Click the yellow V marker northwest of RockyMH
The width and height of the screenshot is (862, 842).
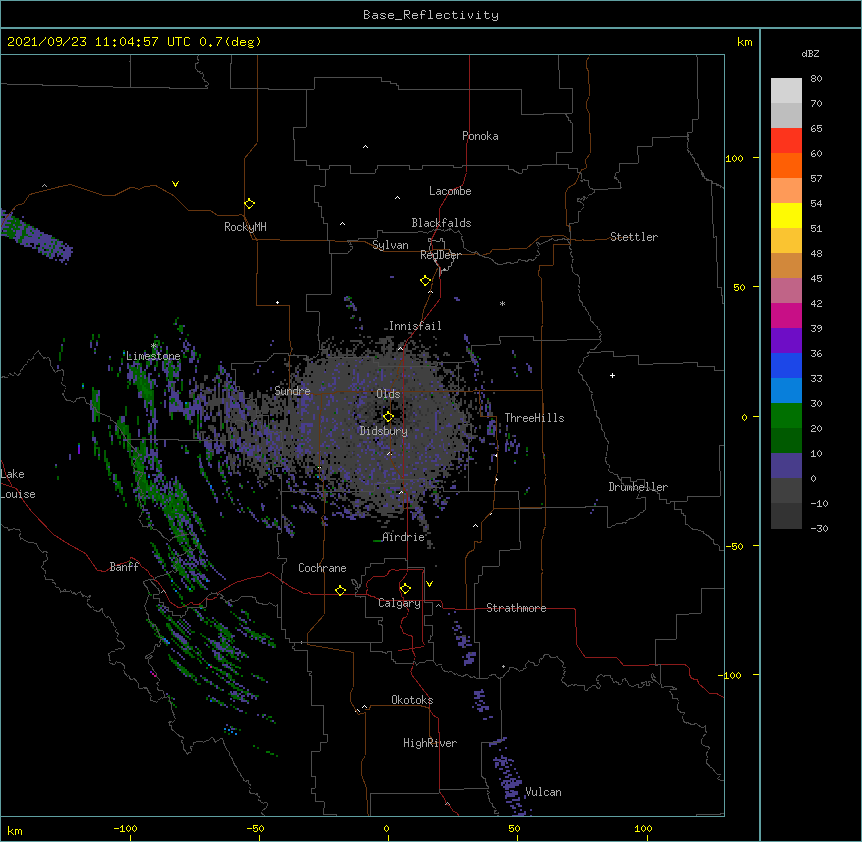(175, 184)
